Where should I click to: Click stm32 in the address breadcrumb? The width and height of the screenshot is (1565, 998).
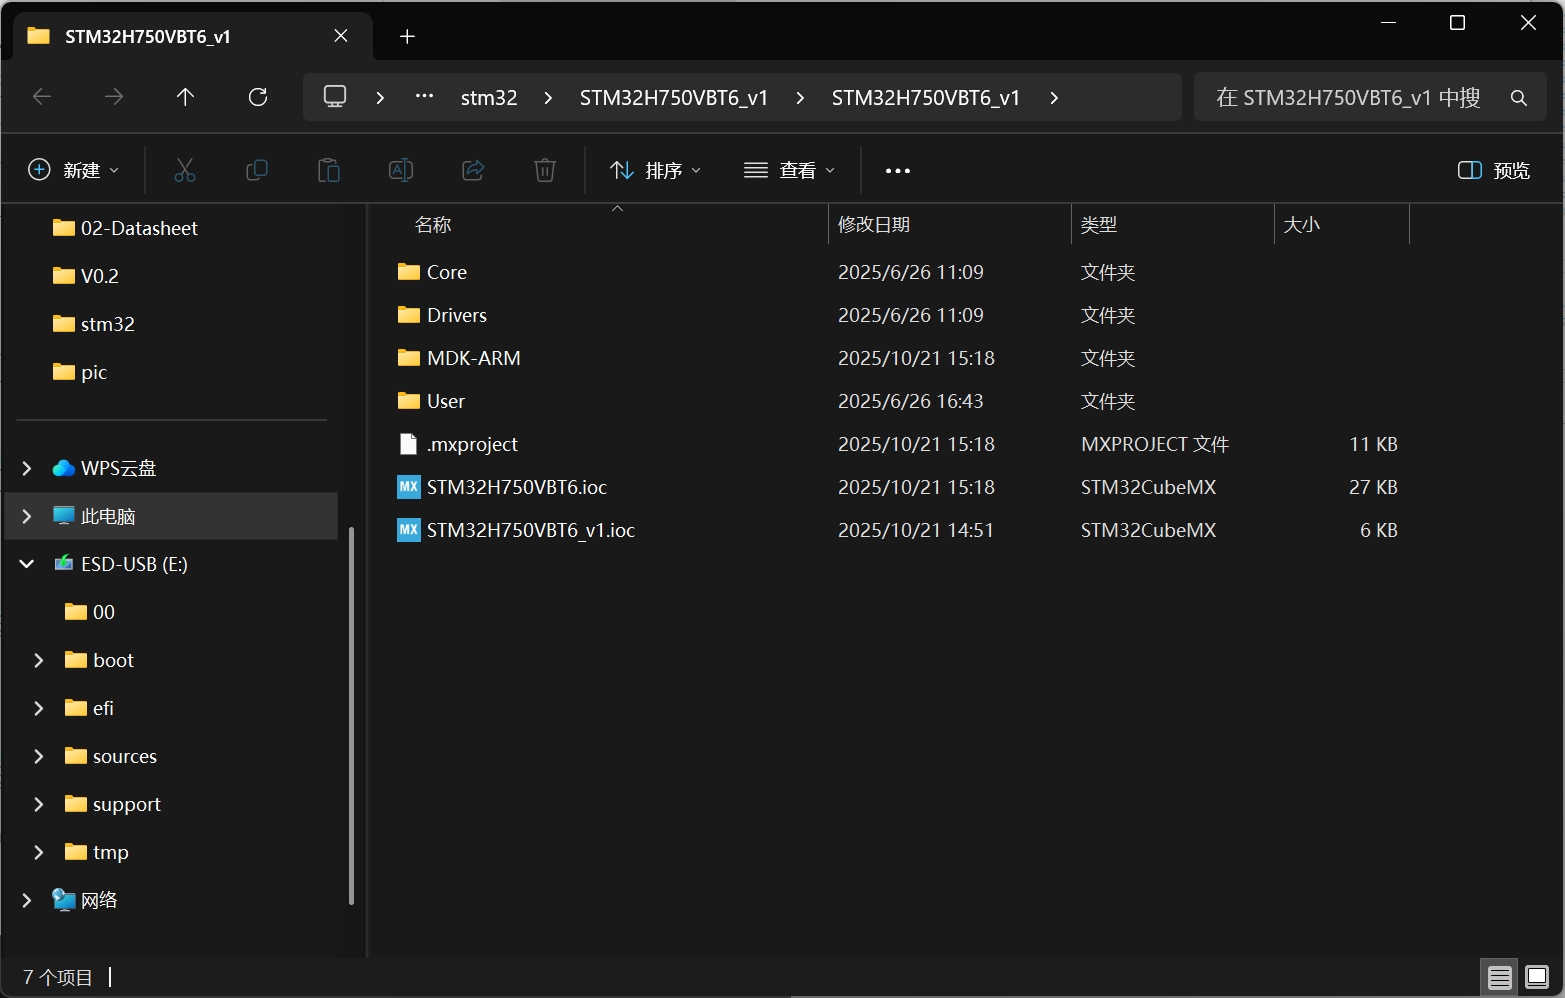pos(489,98)
